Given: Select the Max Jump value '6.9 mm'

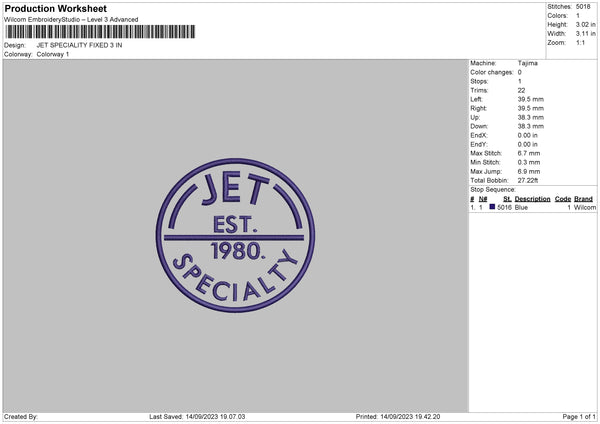Looking at the screenshot, I should [529, 171].
